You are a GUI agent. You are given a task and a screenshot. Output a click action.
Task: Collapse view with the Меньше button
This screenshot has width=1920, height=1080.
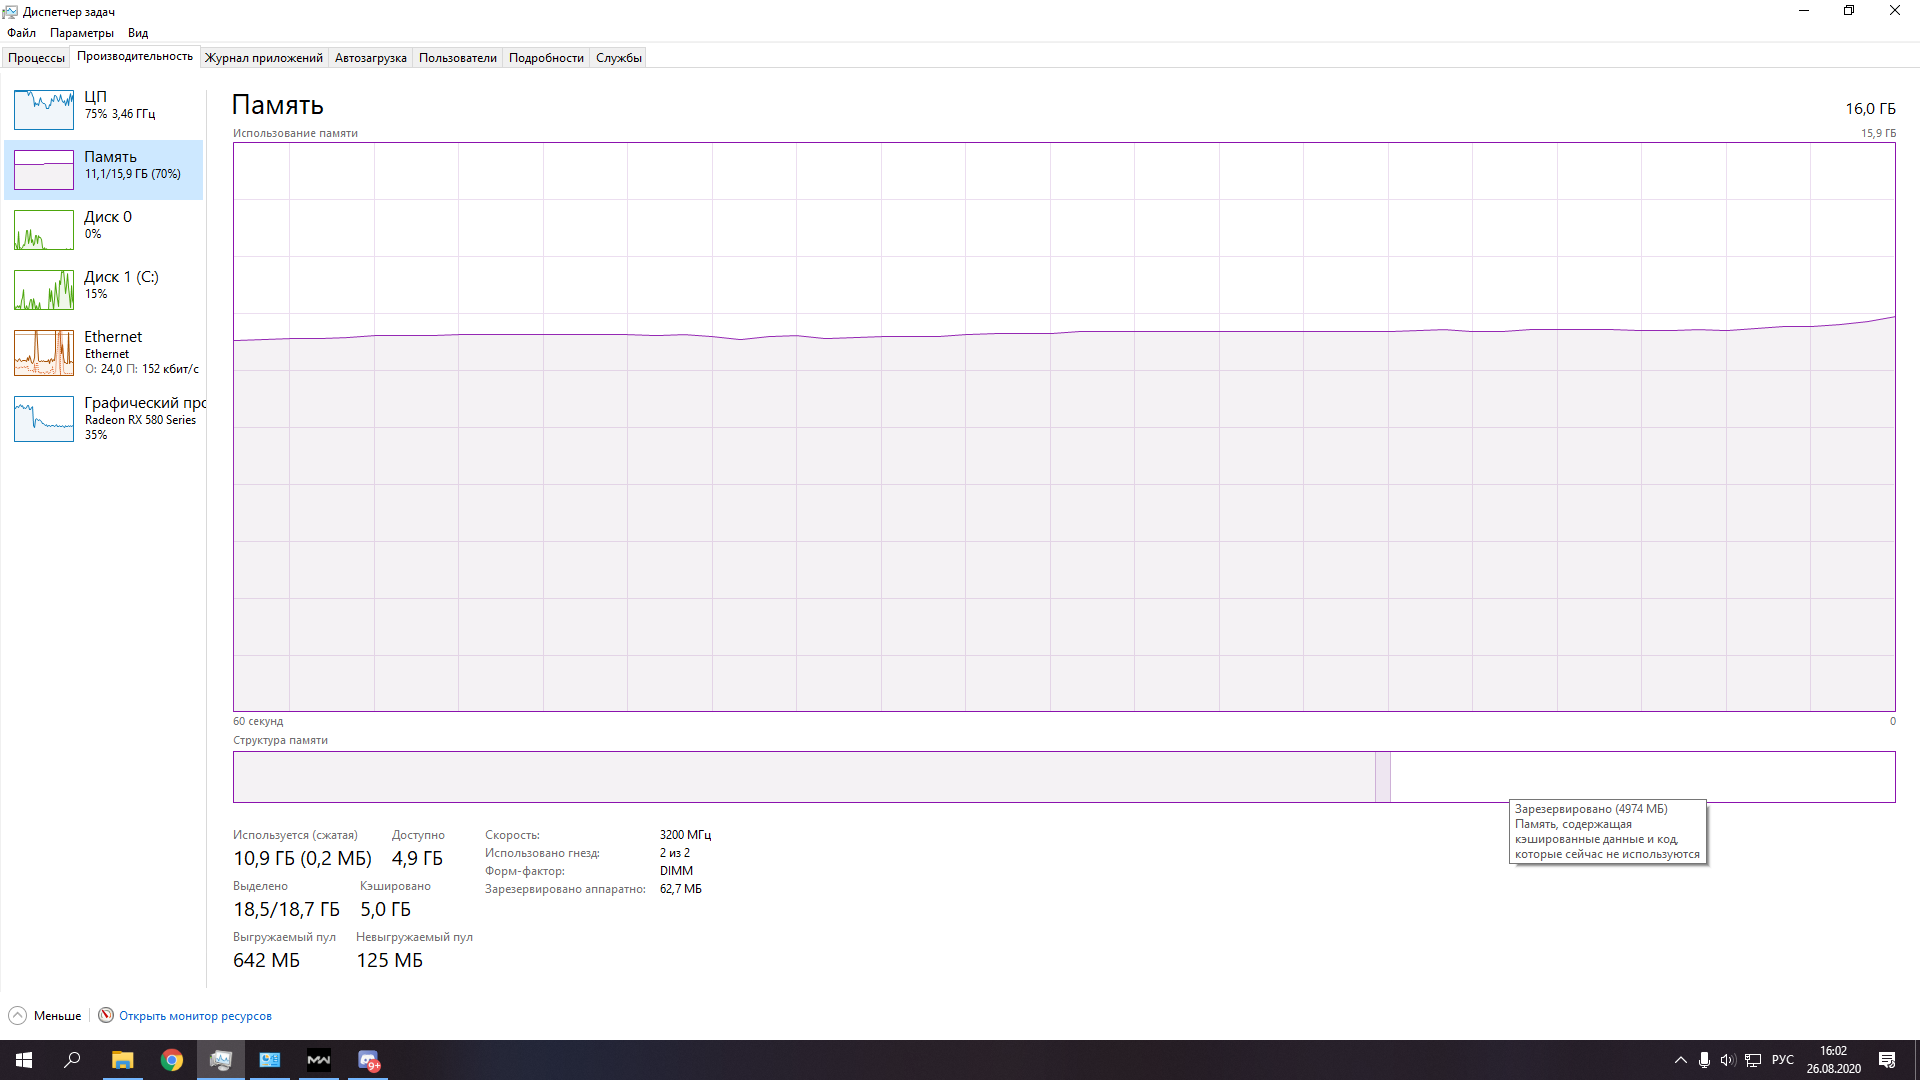point(45,1016)
